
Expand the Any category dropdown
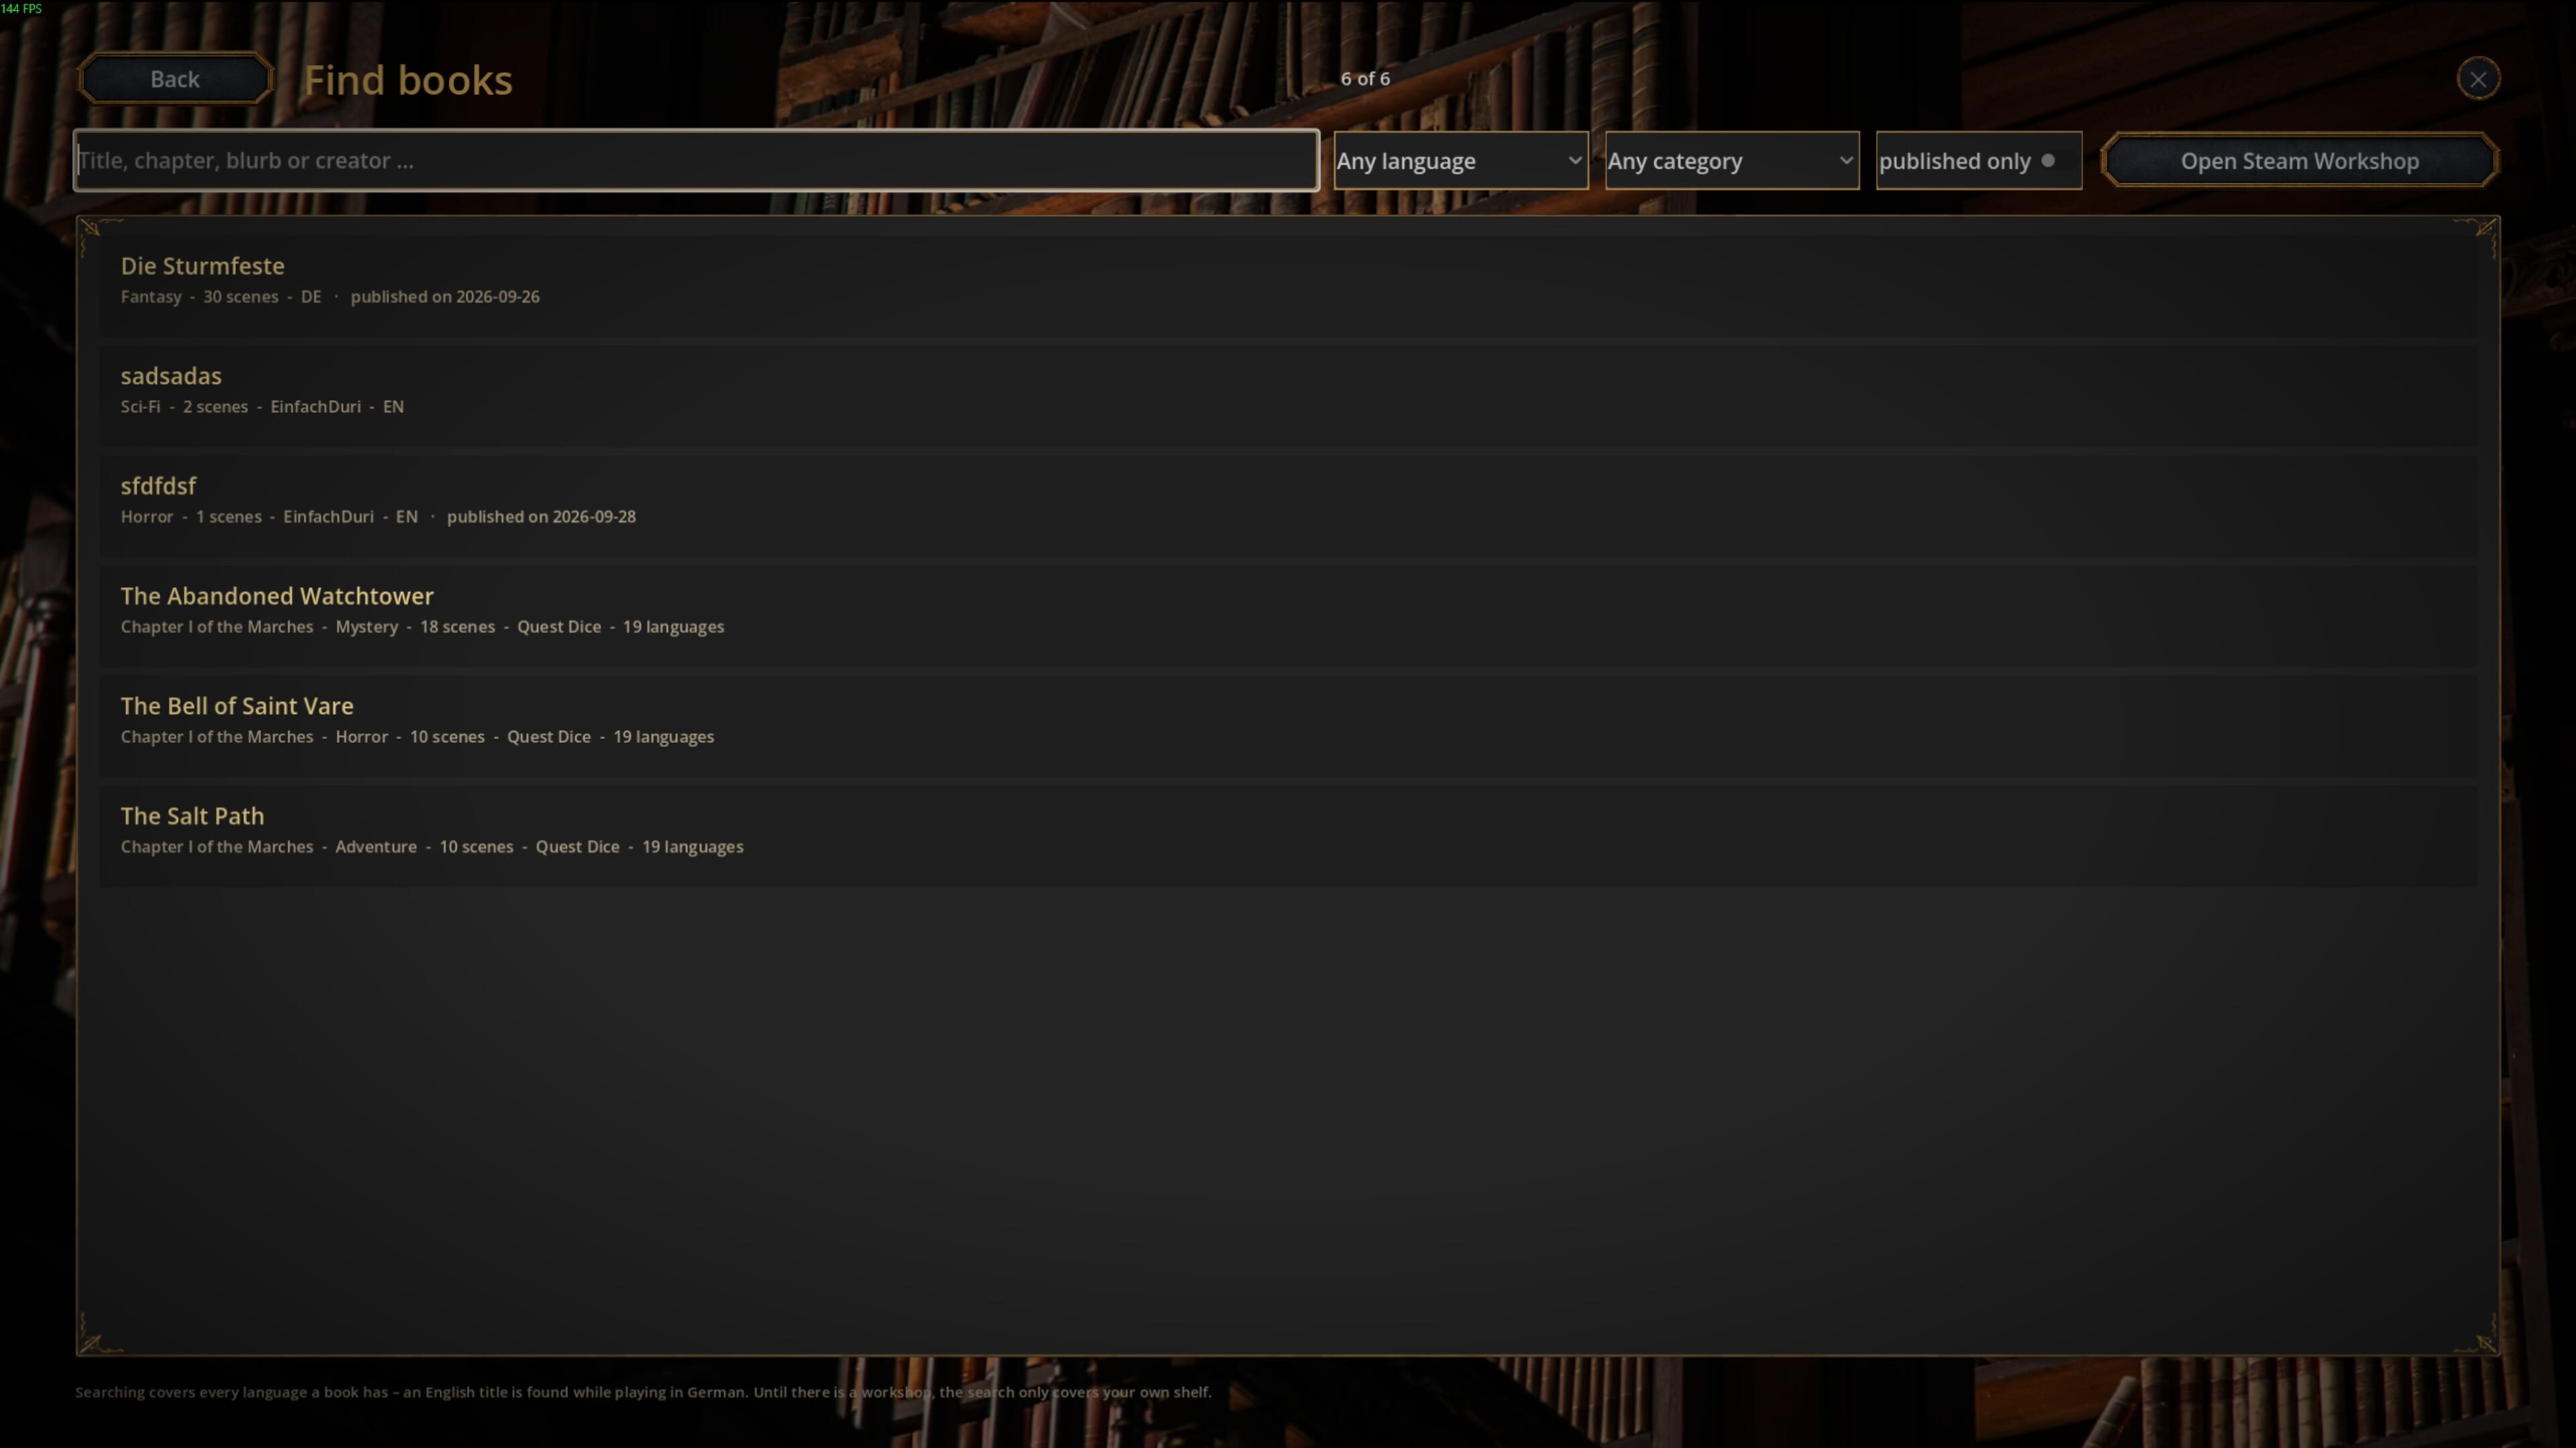(x=1731, y=160)
